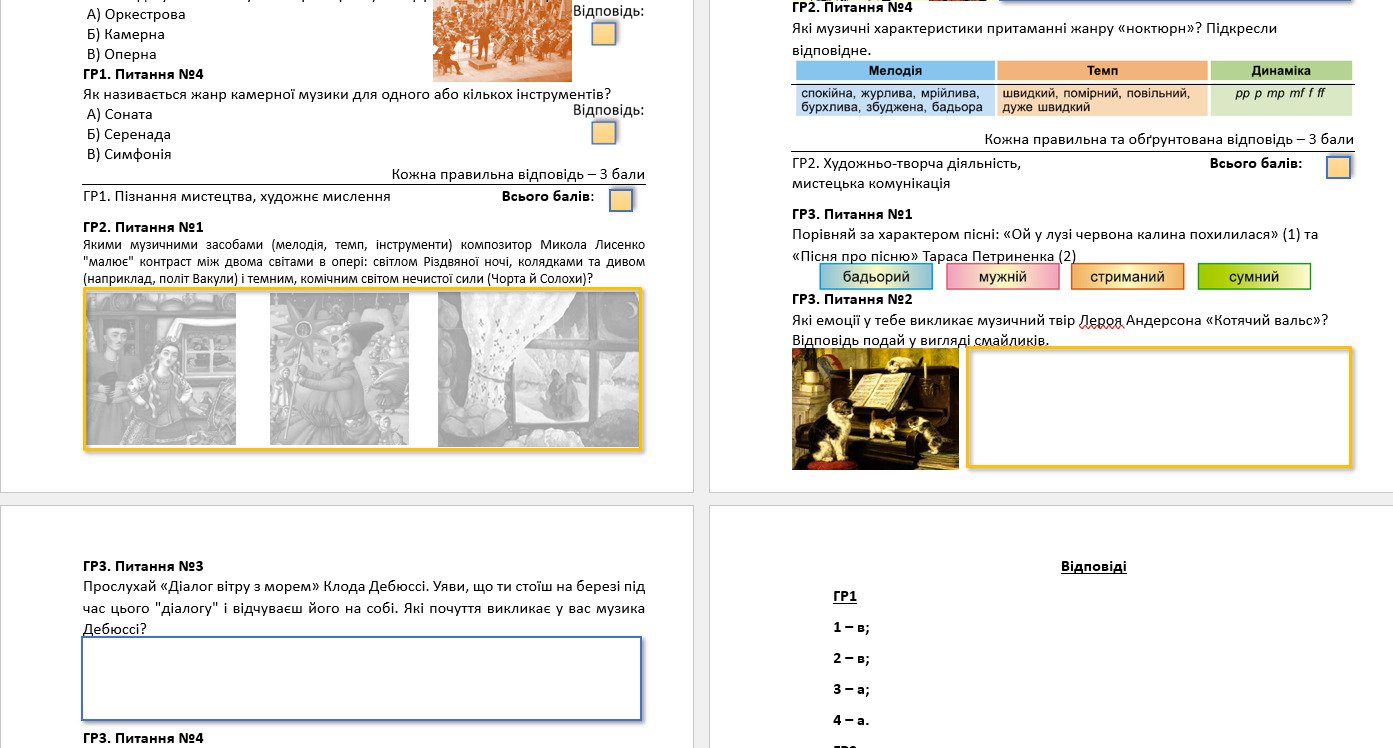The width and height of the screenshot is (1393, 748).
Task: Click the 'Динаміка' table header cell
Action: tap(1280, 71)
